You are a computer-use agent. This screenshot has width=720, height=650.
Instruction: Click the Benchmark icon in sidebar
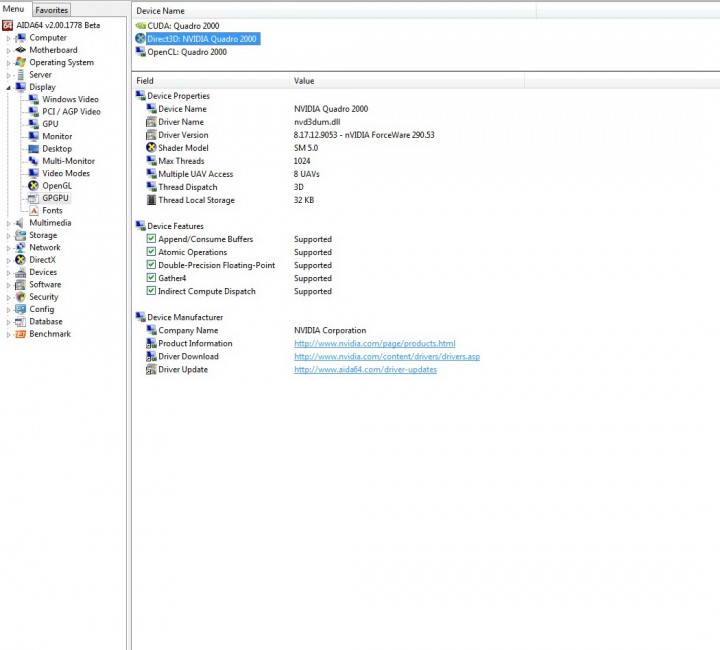(x=20, y=334)
